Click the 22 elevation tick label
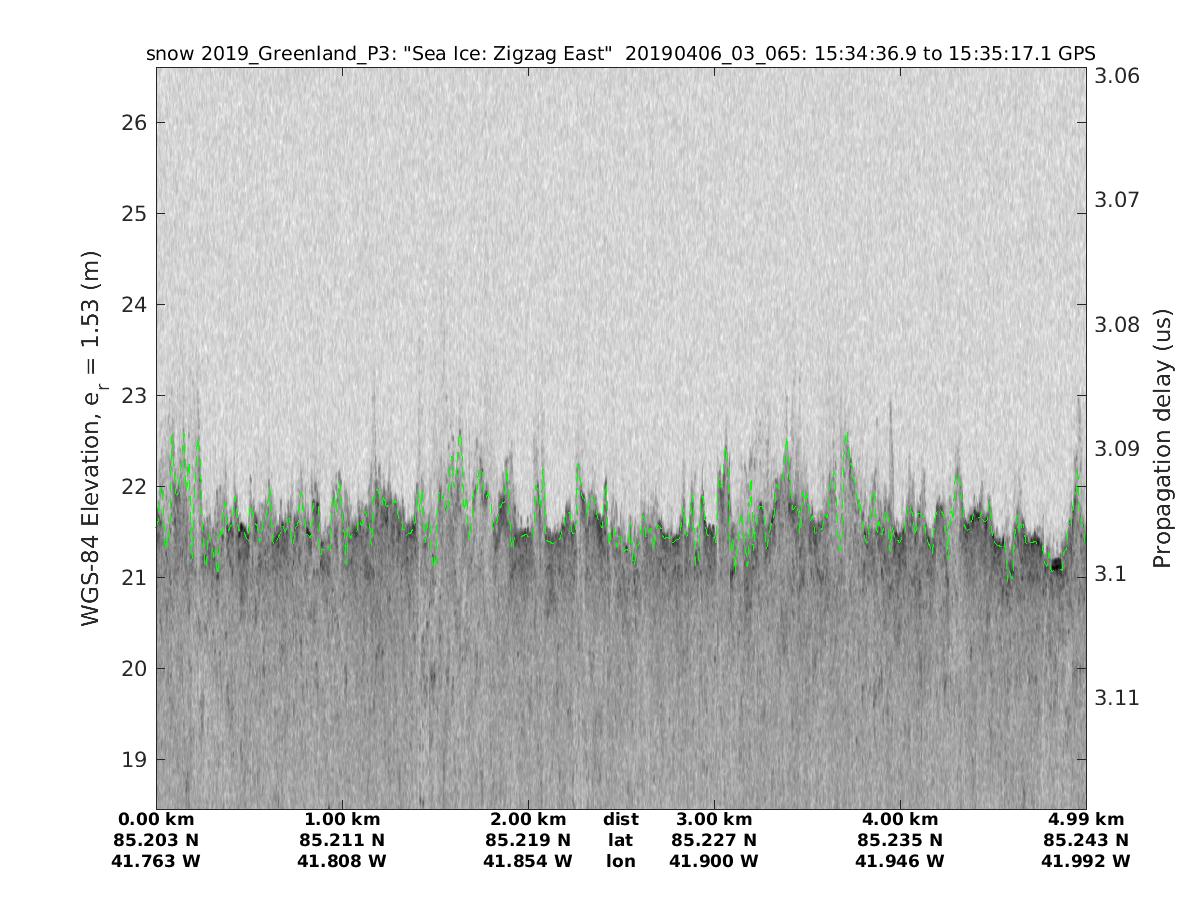This screenshot has width=1200, height=900. [133, 487]
